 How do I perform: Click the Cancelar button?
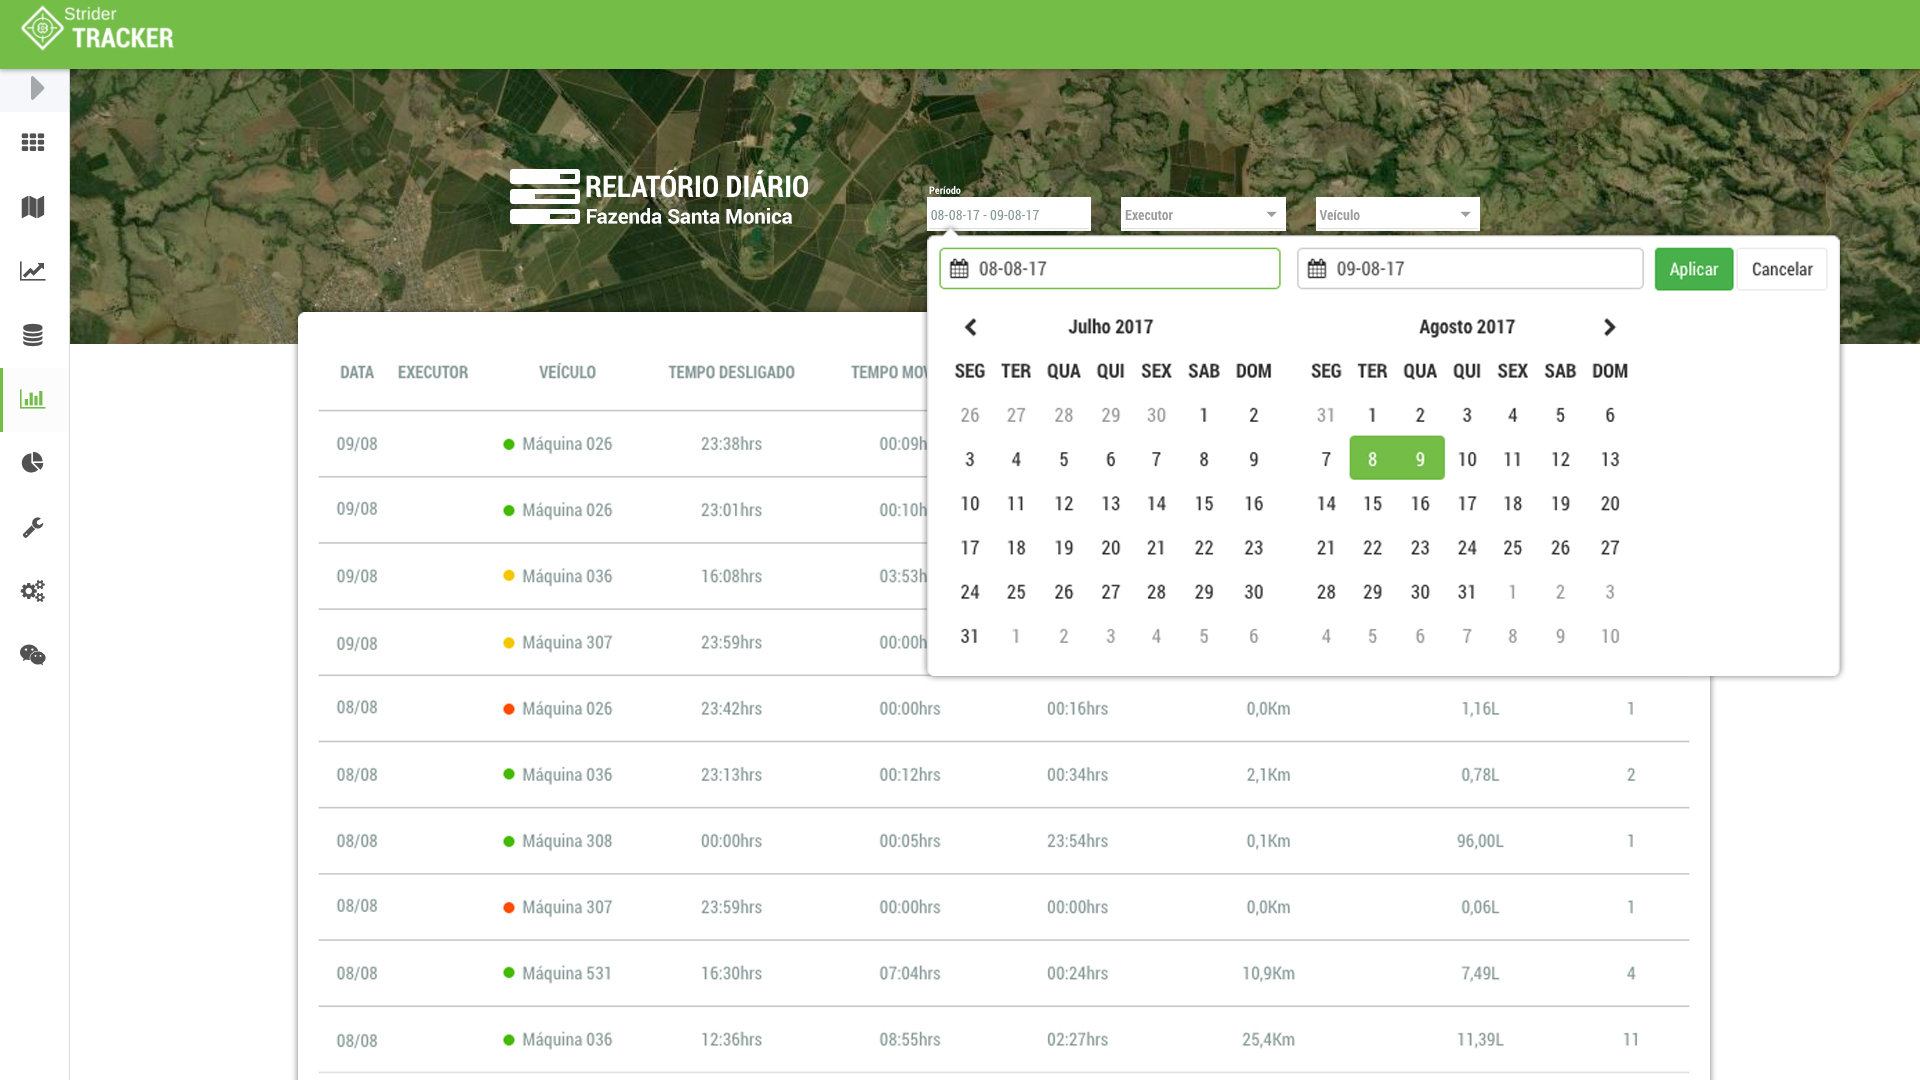tap(1781, 269)
